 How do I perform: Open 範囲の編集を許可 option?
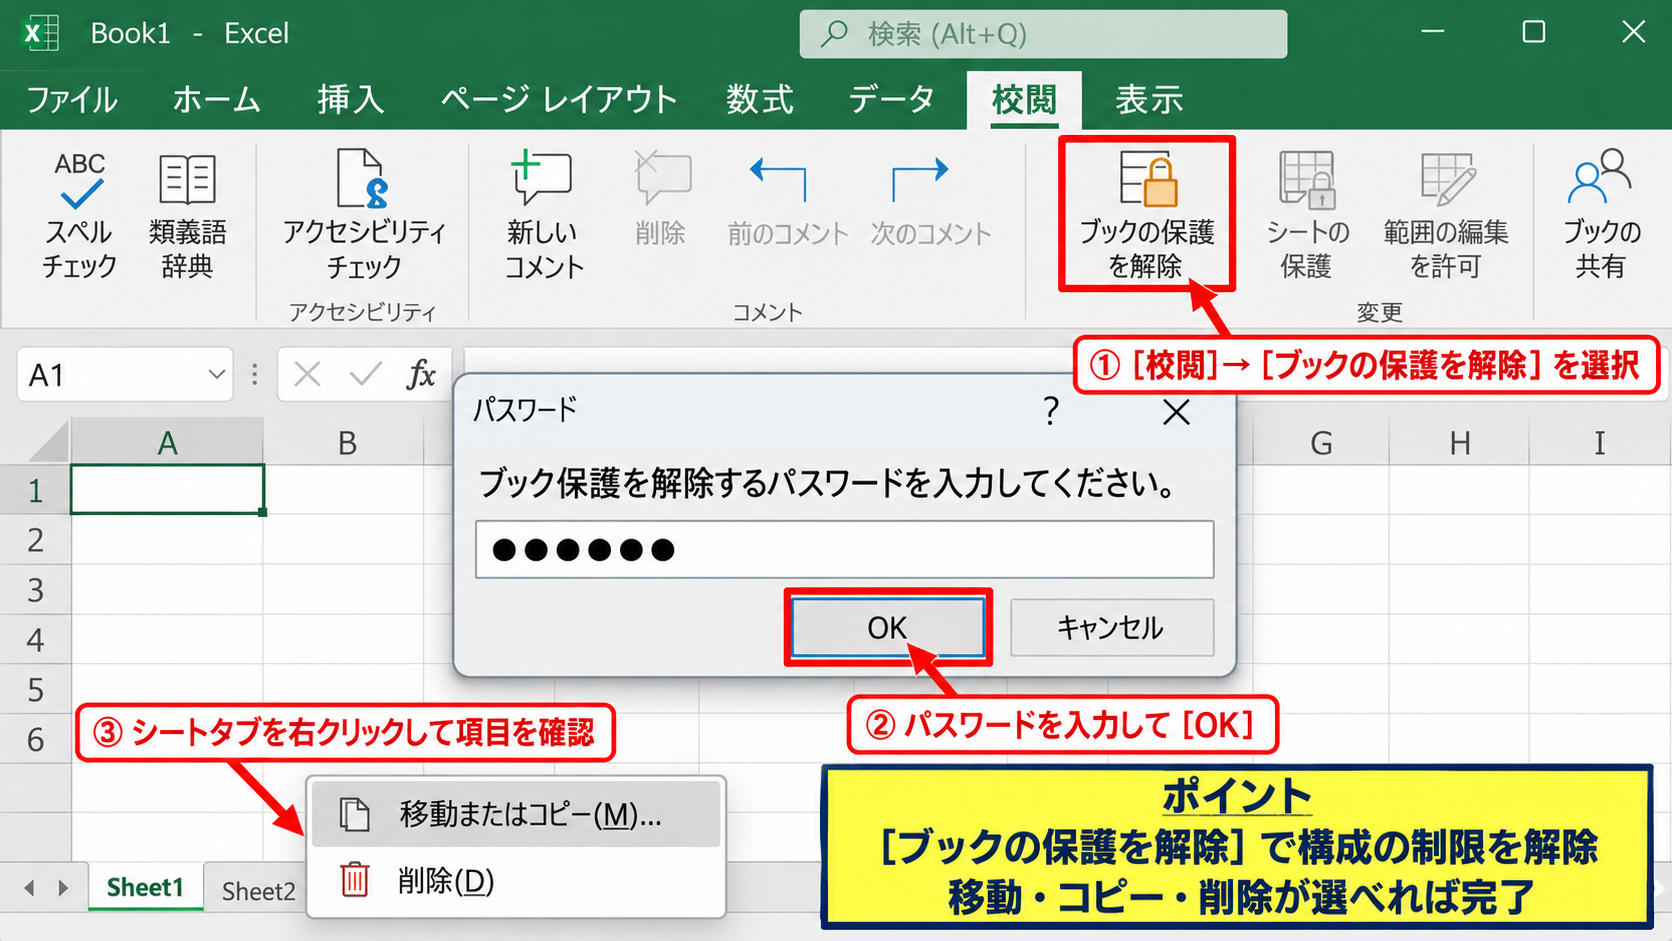tap(1446, 215)
